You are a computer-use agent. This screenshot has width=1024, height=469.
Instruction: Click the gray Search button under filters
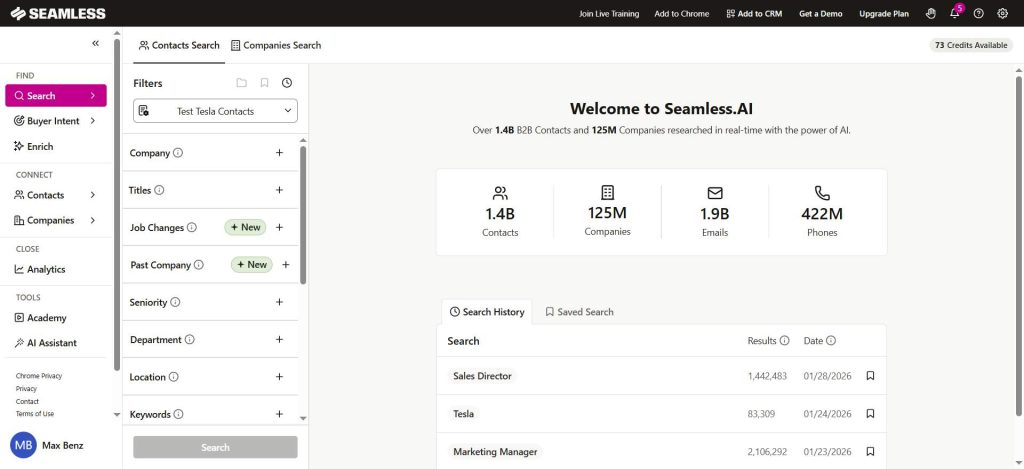click(x=216, y=447)
